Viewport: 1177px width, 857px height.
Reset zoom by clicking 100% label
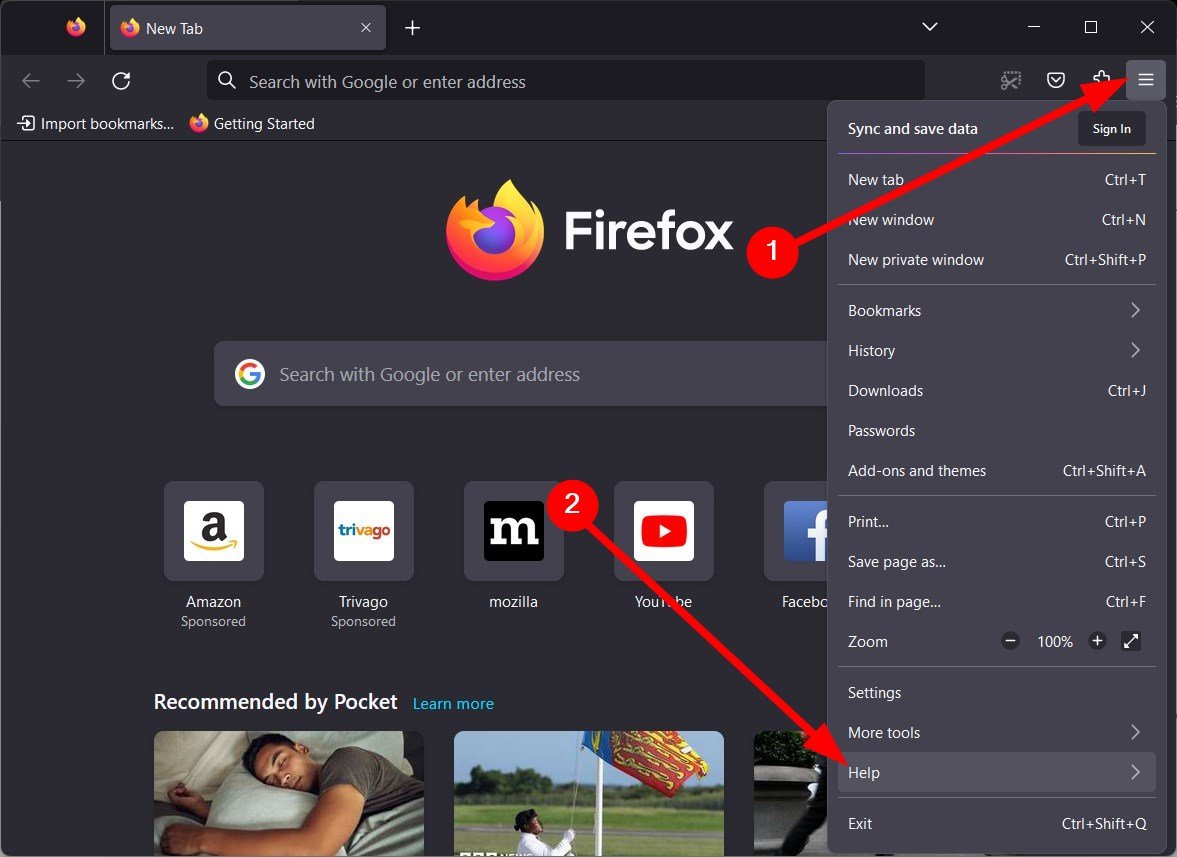click(x=1055, y=642)
